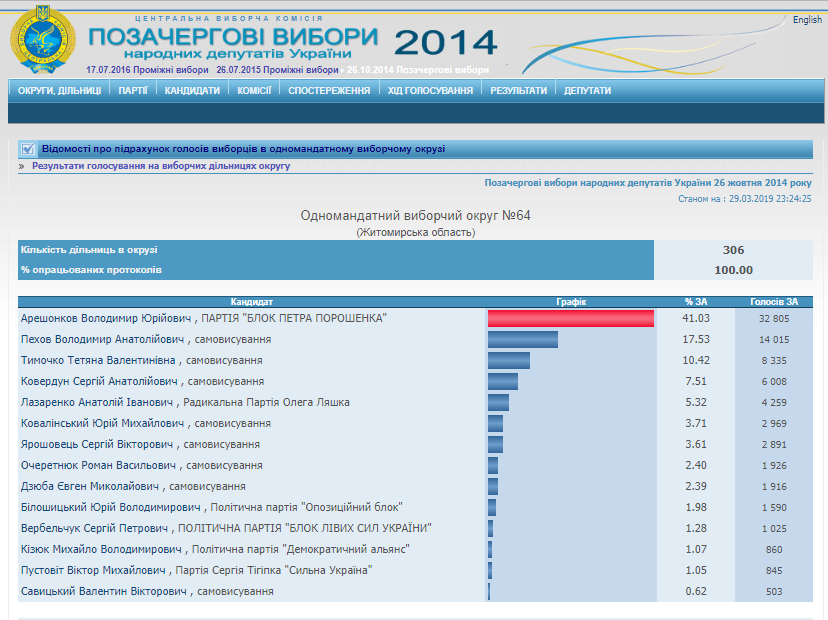Open Результати голосування на виборчих дільницях округу
Image resolution: width=828 pixels, height=620 pixels.
coord(161,166)
